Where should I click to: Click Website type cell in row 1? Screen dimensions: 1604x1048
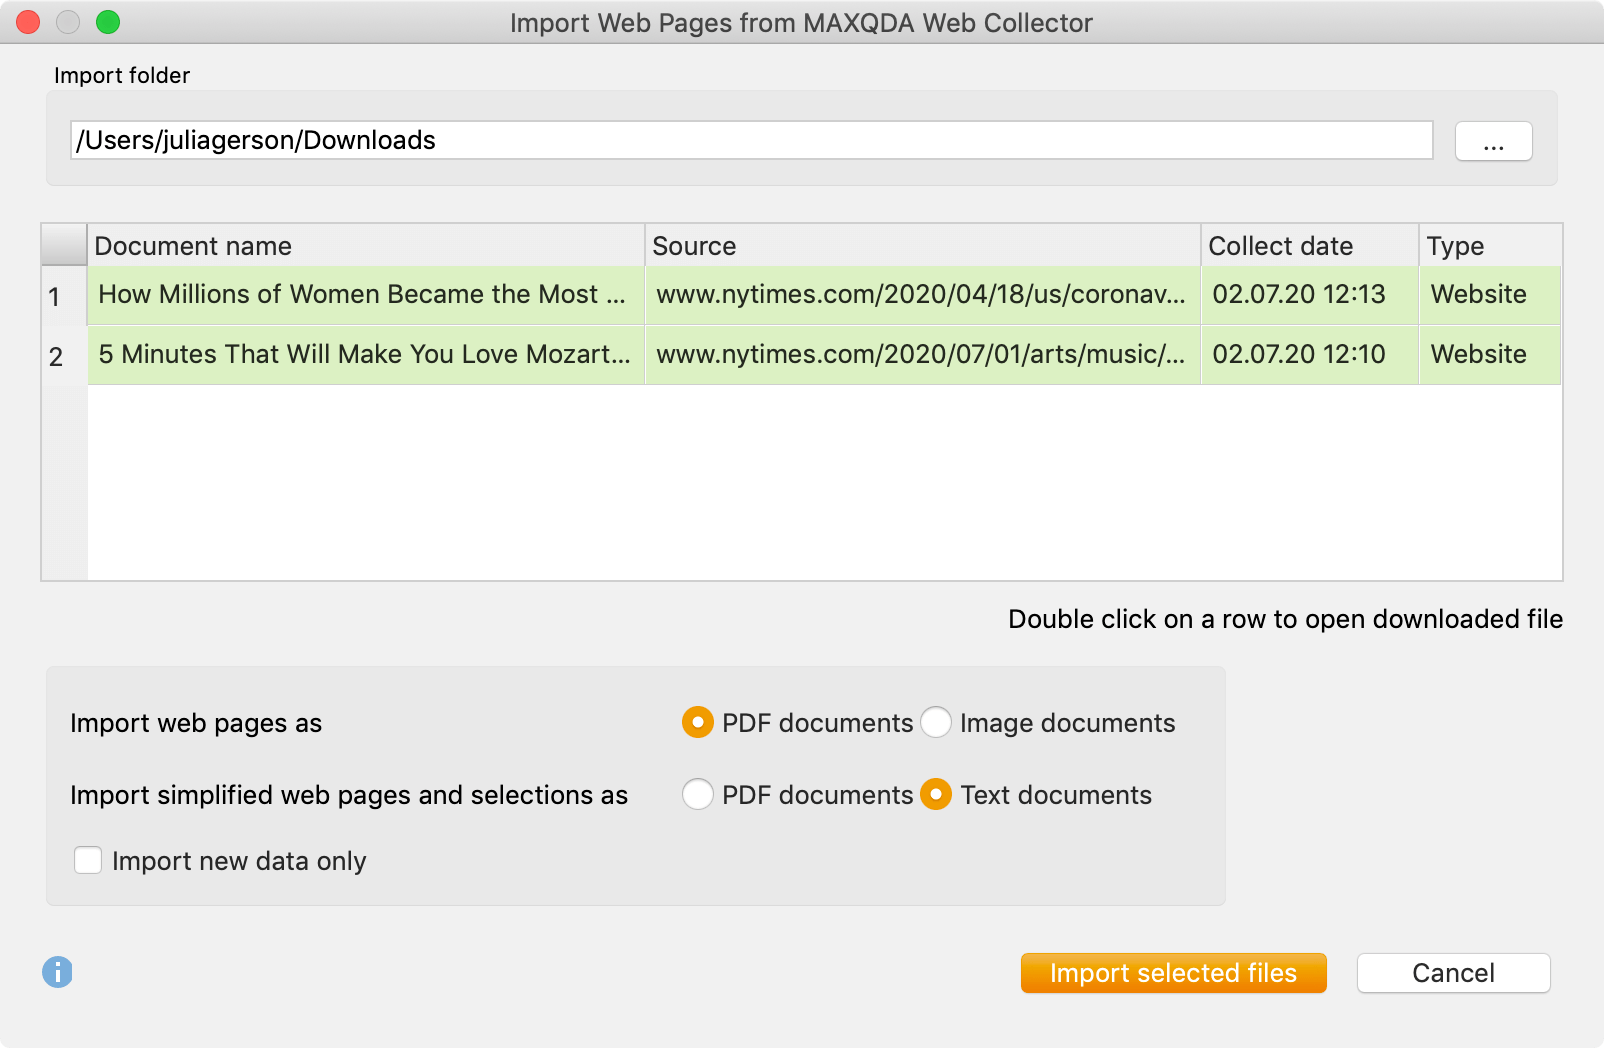click(x=1491, y=295)
